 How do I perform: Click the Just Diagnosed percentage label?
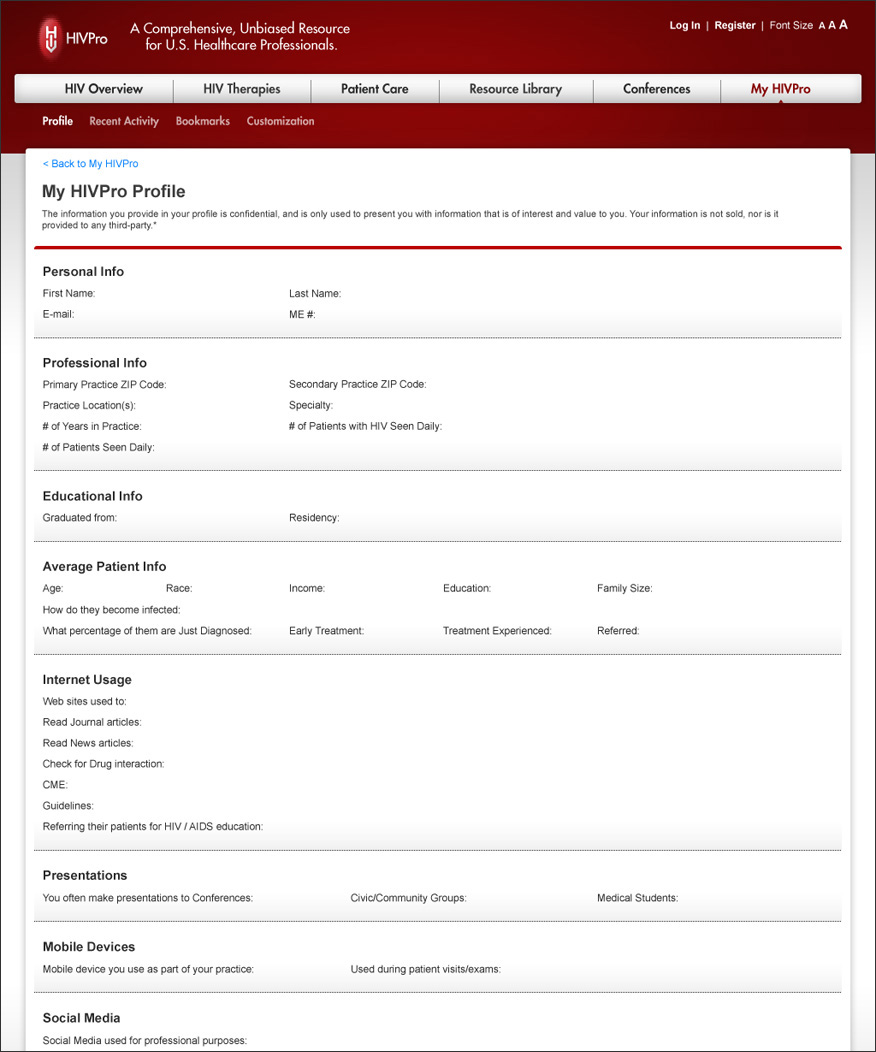tap(147, 631)
